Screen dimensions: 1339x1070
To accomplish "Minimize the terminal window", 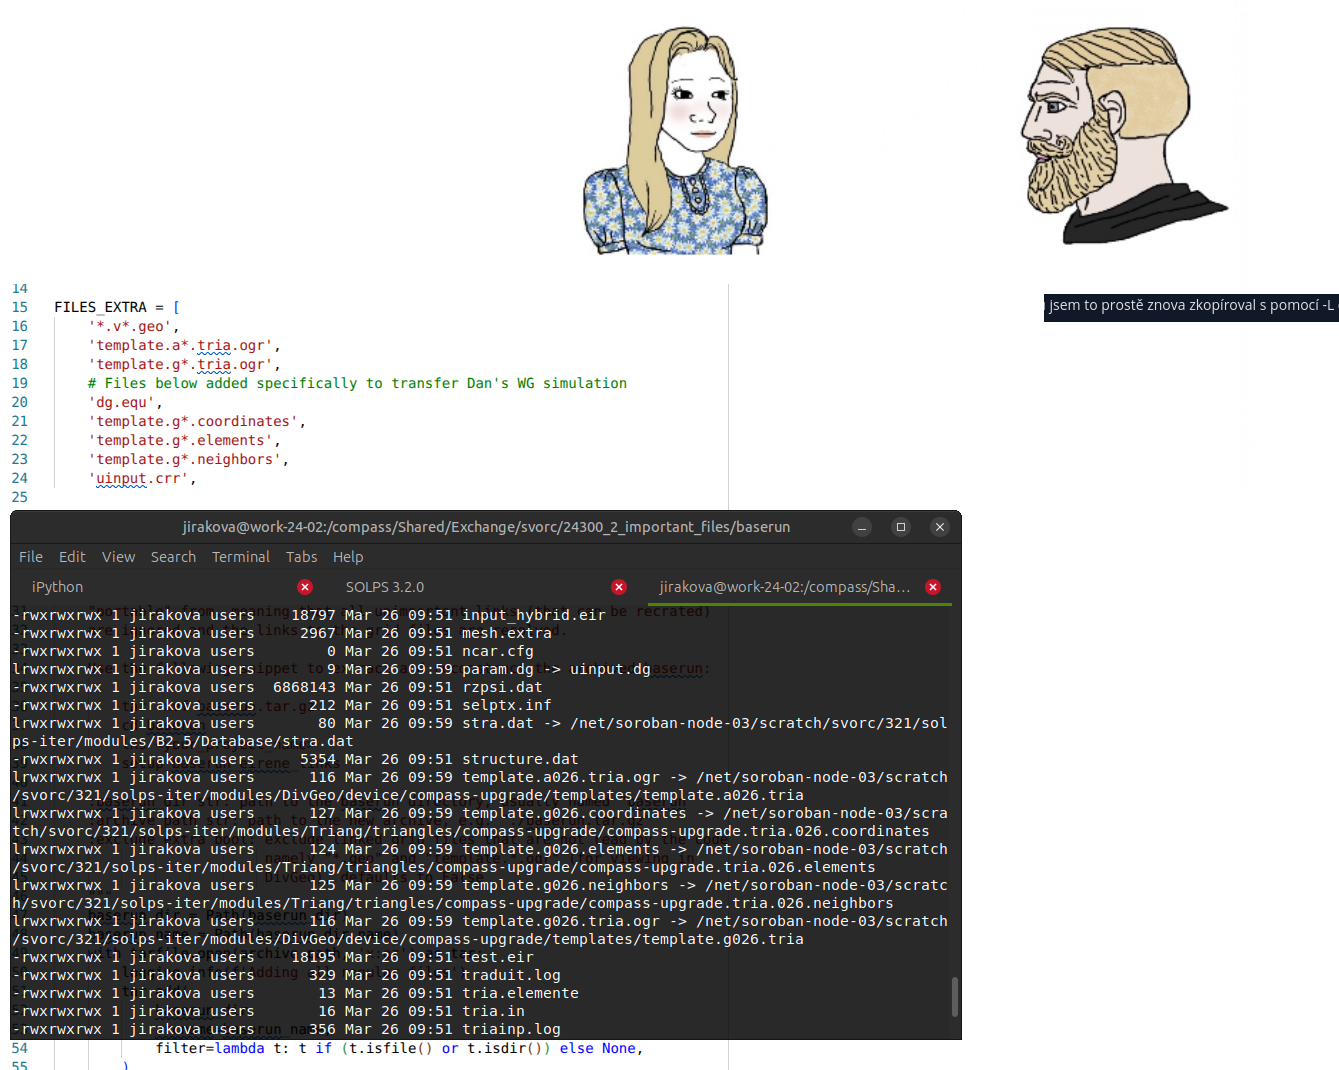I will [862, 527].
